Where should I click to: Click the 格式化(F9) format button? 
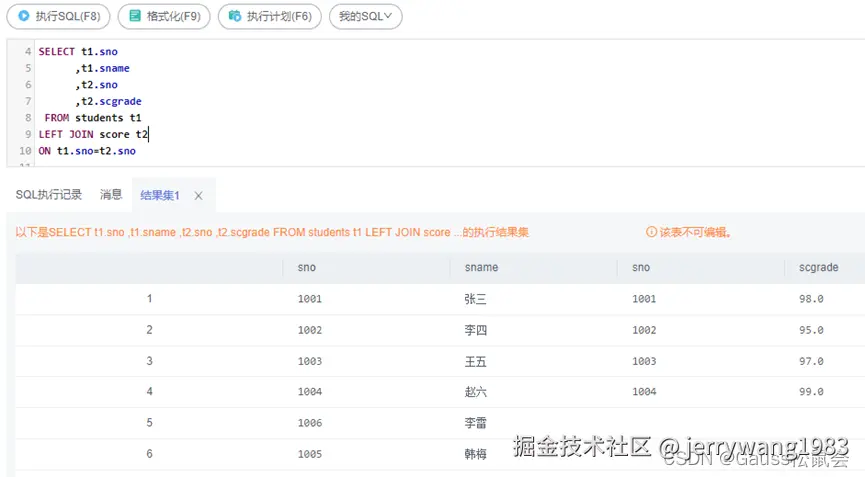(x=164, y=16)
